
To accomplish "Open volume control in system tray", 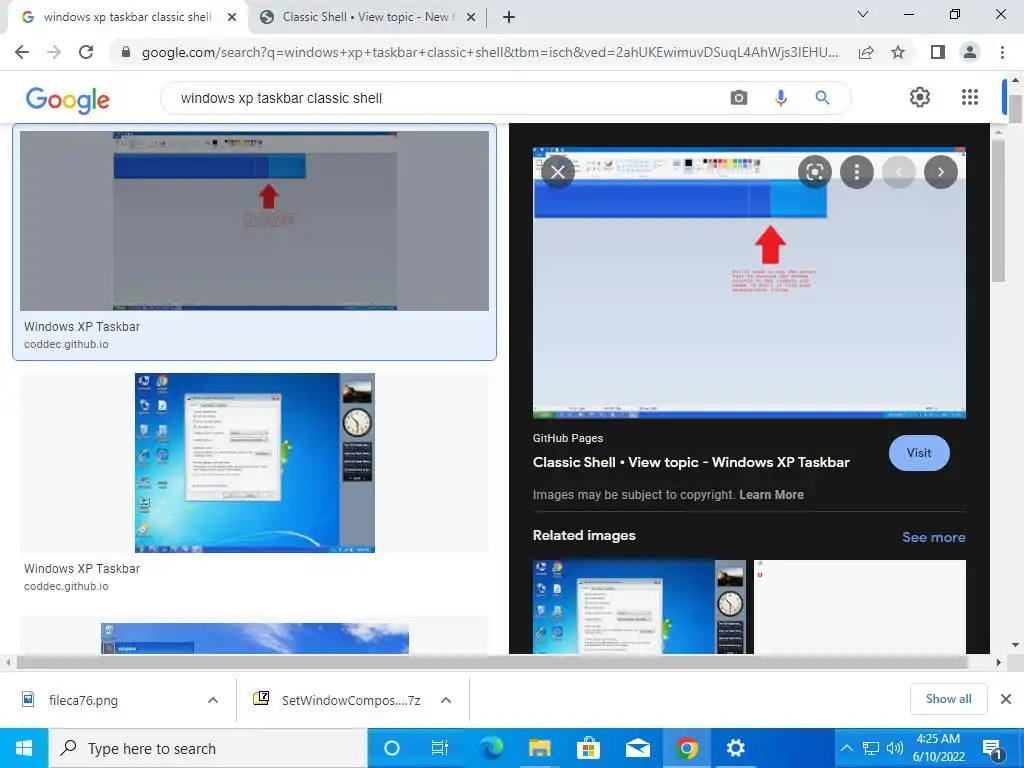I will coord(895,748).
